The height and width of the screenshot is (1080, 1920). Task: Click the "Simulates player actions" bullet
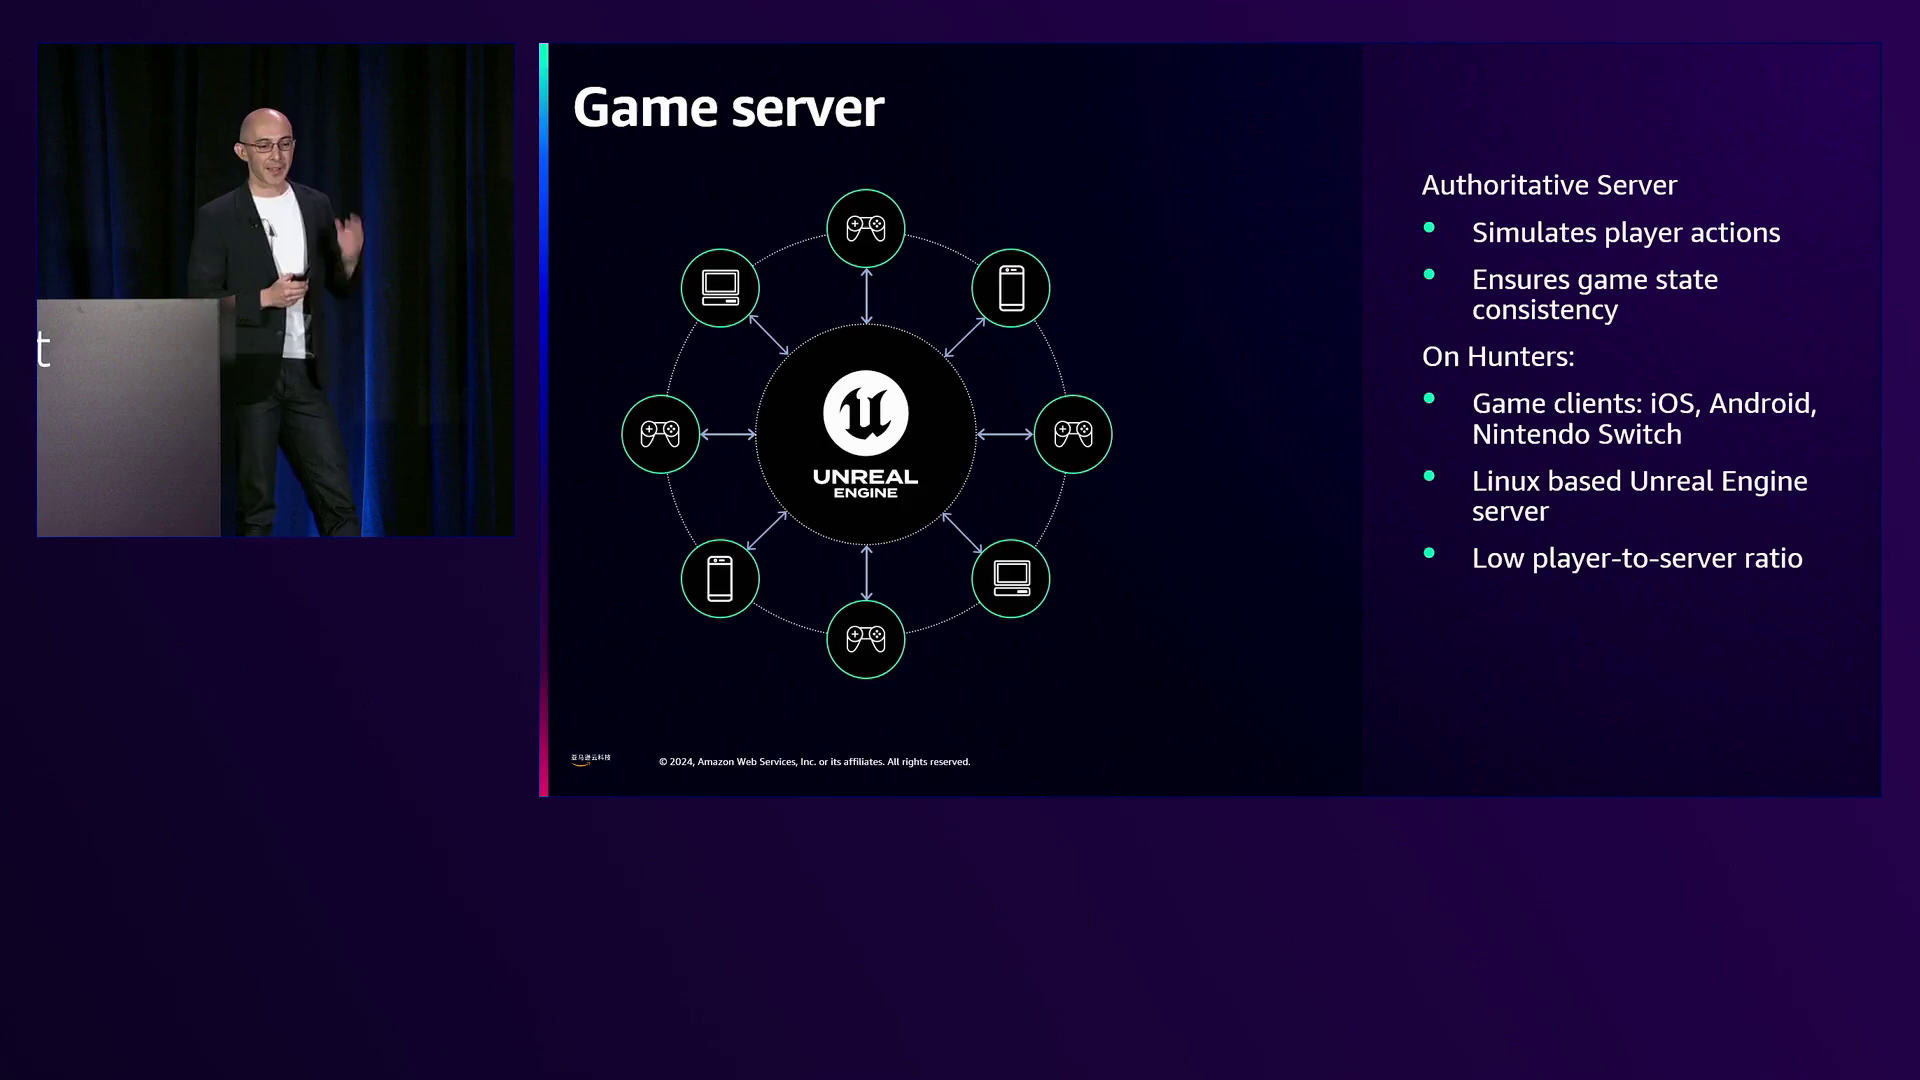(1625, 233)
